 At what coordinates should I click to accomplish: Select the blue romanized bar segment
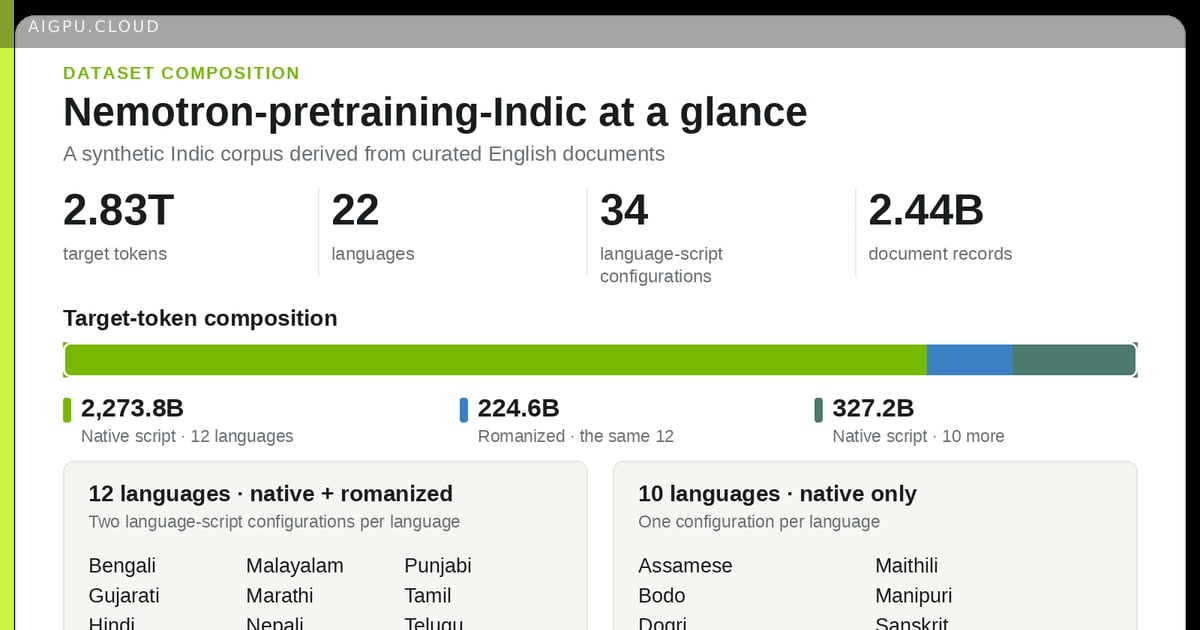point(970,360)
